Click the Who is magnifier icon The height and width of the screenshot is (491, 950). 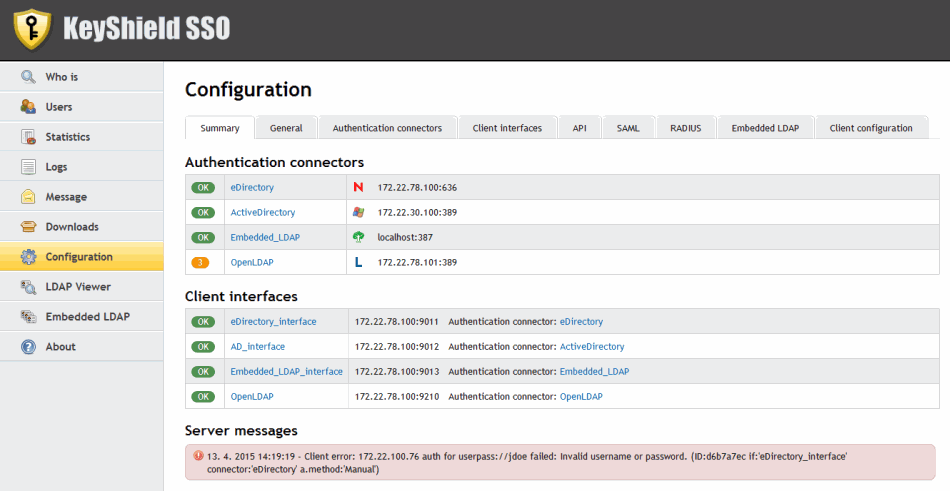pos(28,77)
